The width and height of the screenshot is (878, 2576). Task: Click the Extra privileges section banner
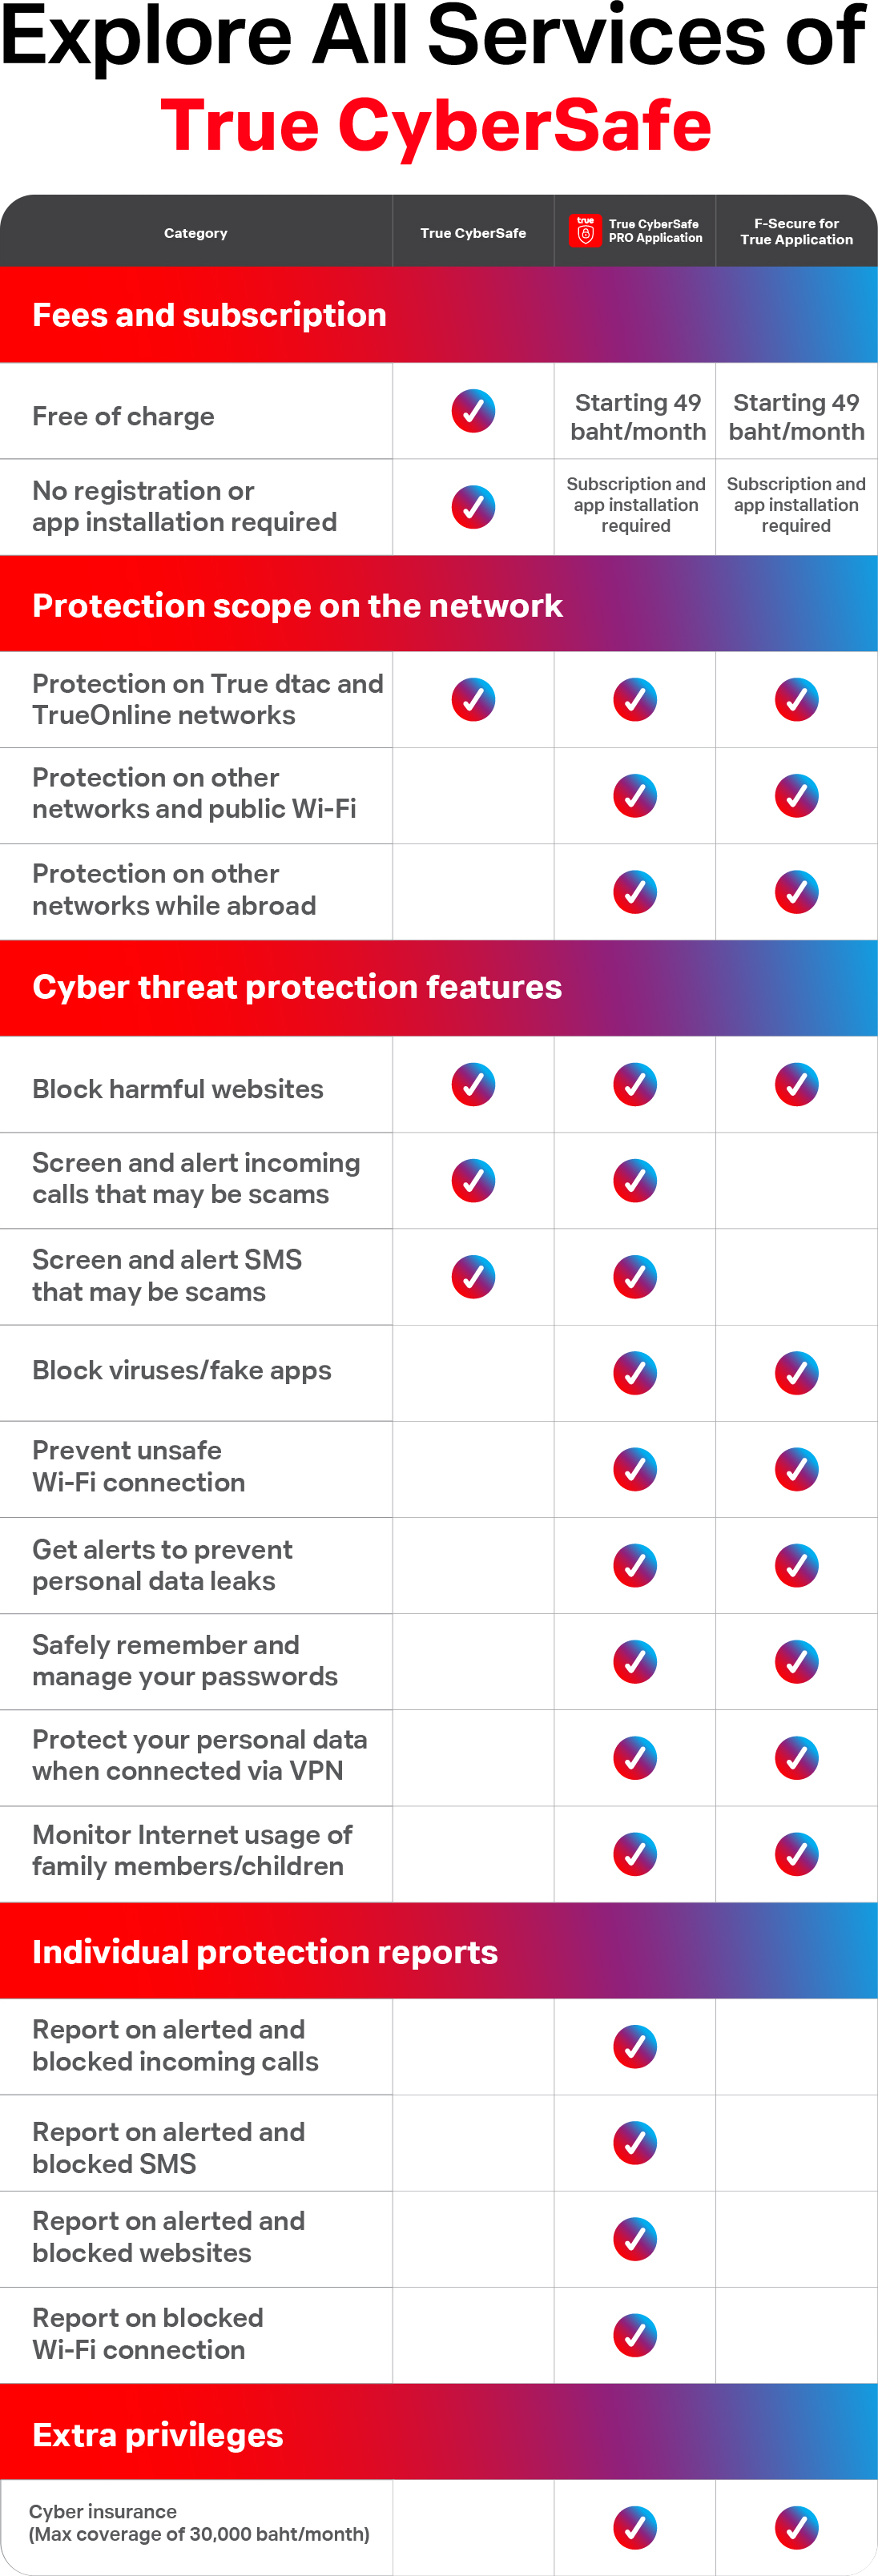158,2434
